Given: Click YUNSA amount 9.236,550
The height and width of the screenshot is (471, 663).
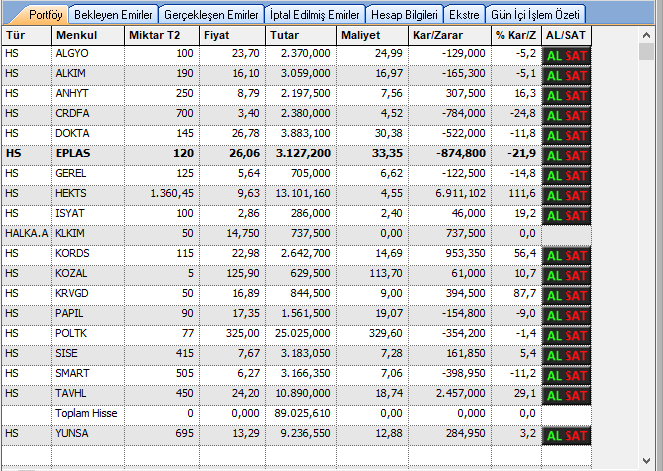Looking at the screenshot, I should (305, 433).
